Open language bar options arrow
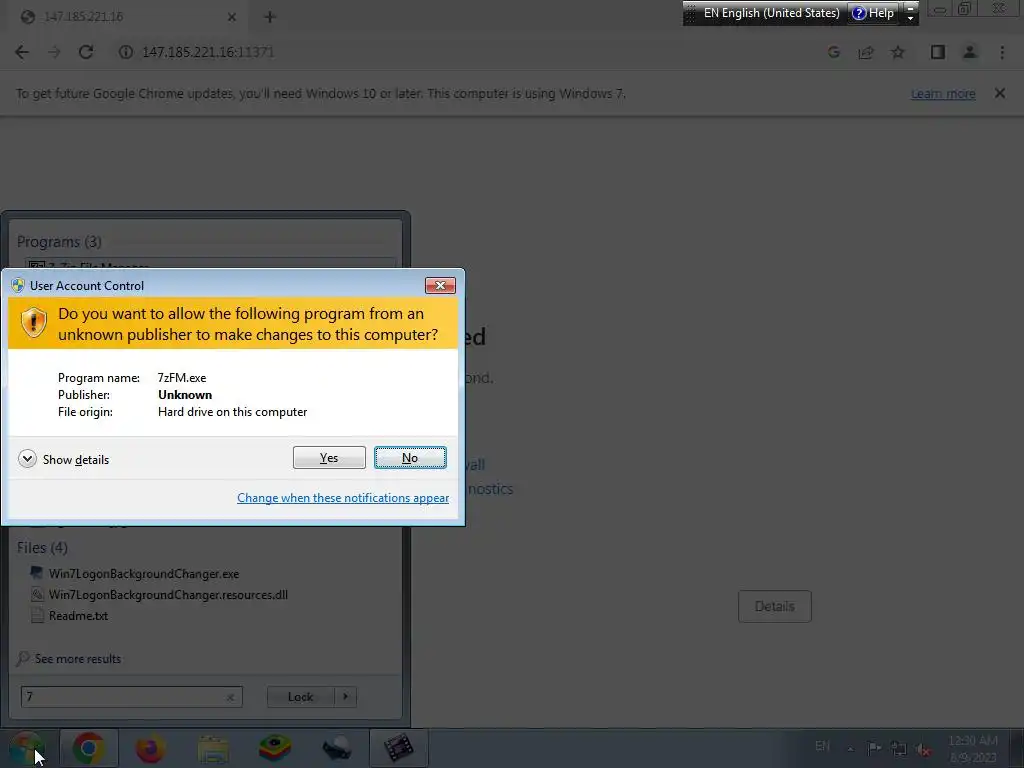This screenshot has height=768, width=1024. click(910, 18)
